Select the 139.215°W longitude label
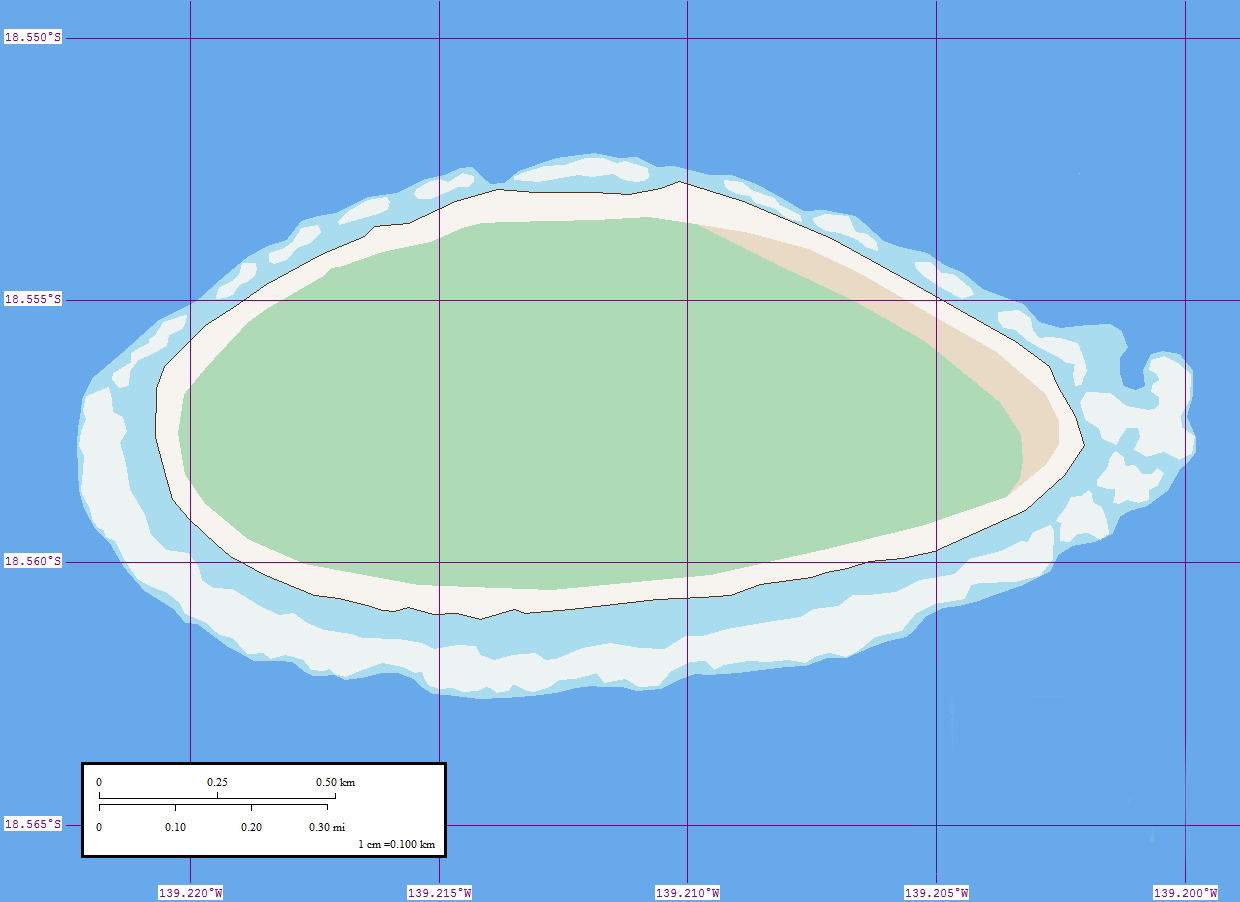The width and height of the screenshot is (1240, 902). coord(439,893)
